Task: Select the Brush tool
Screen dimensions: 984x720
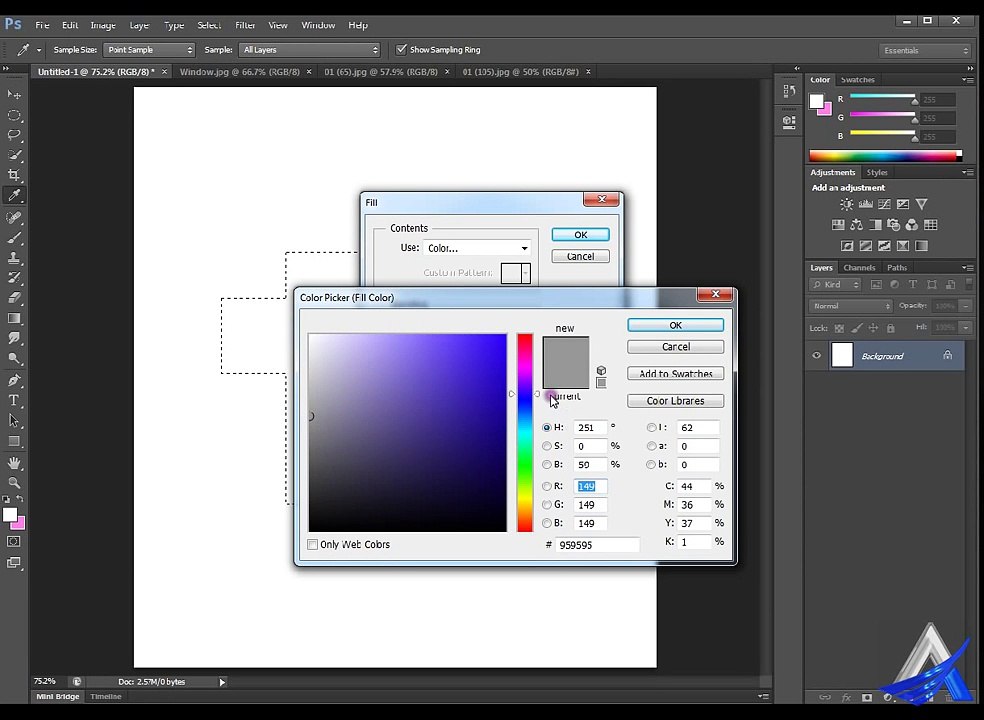Action: (14, 237)
